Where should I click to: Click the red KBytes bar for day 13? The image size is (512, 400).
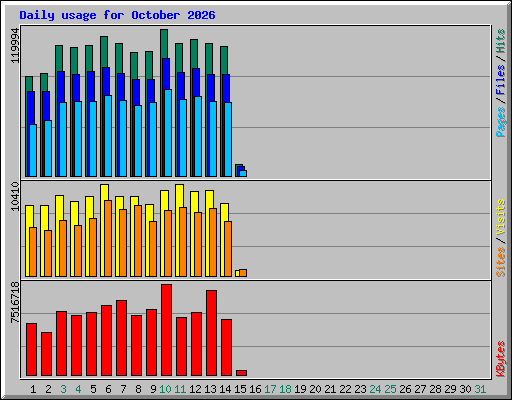tap(211, 333)
